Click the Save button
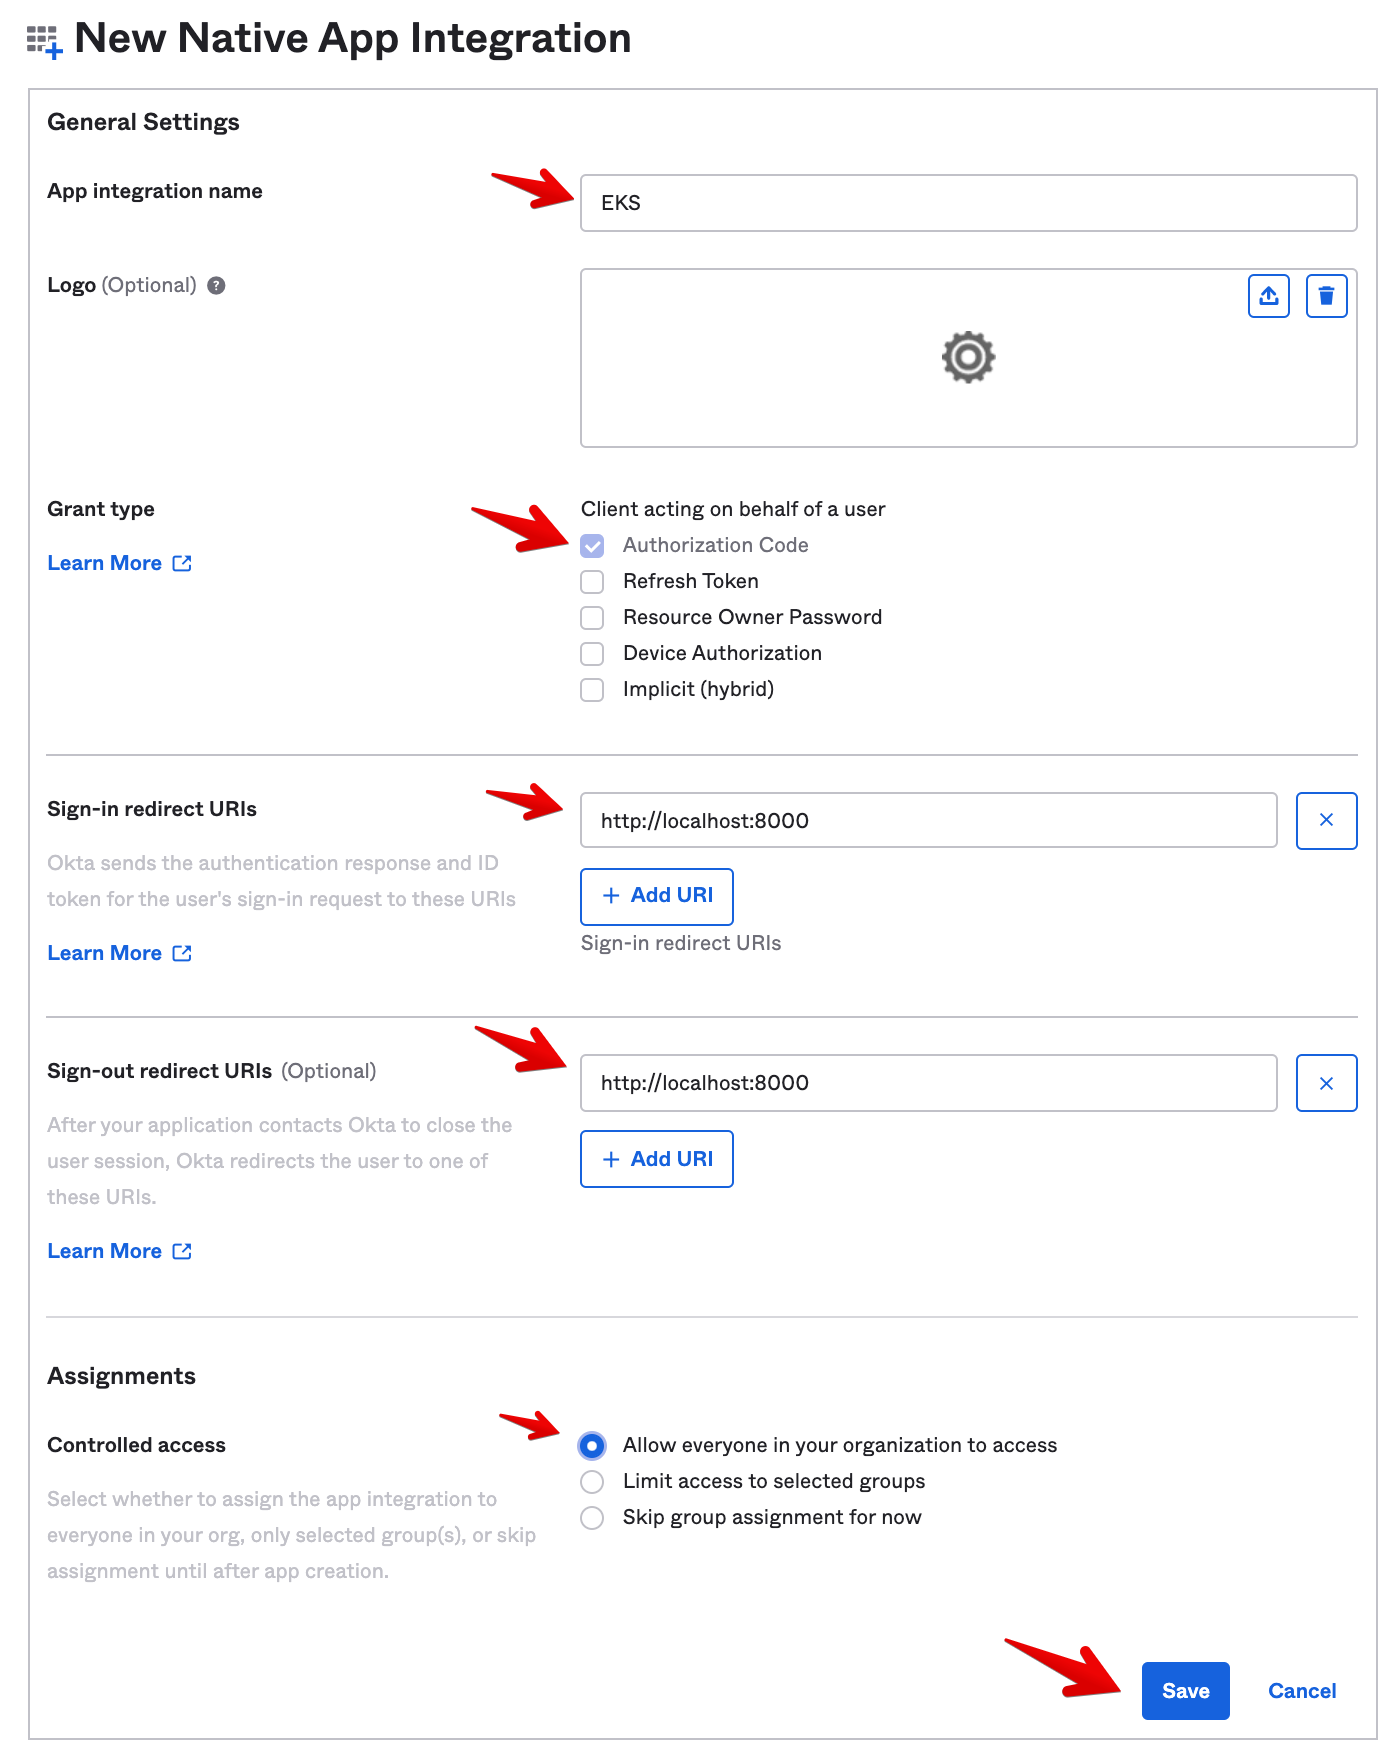The height and width of the screenshot is (1746, 1392). [x=1185, y=1691]
